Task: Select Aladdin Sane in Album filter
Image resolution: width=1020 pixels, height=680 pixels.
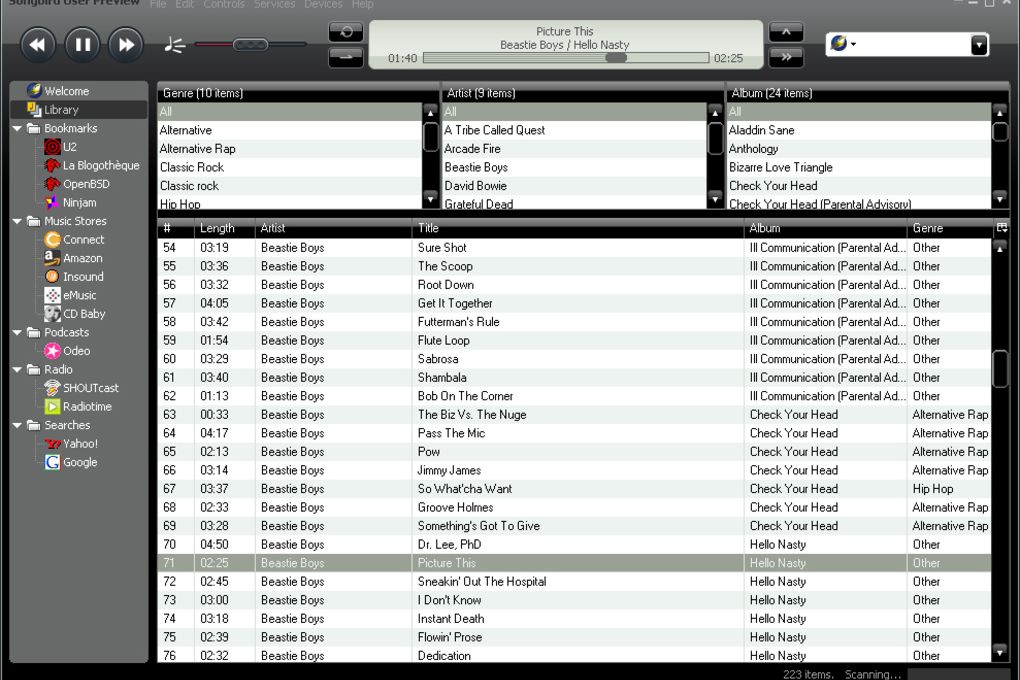Action: tap(859, 130)
